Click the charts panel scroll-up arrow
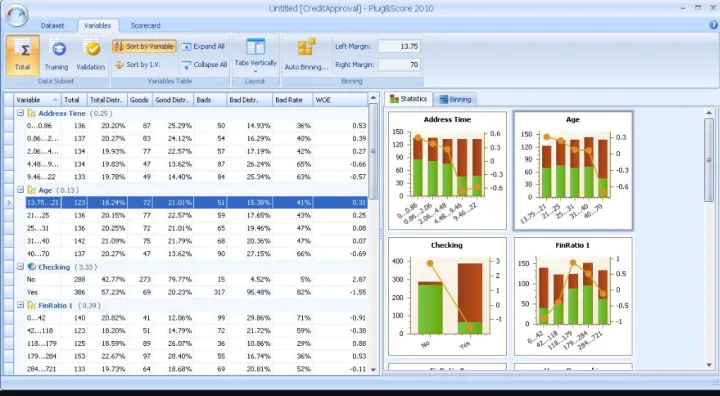Viewport: 720px width, 396px height. pyautogui.click(x=709, y=112)
